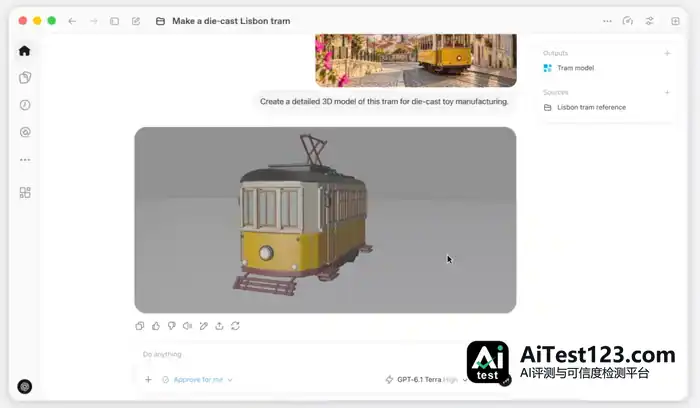Open the Tram model output
700x408 pixels.
click(x=569, y=68)
